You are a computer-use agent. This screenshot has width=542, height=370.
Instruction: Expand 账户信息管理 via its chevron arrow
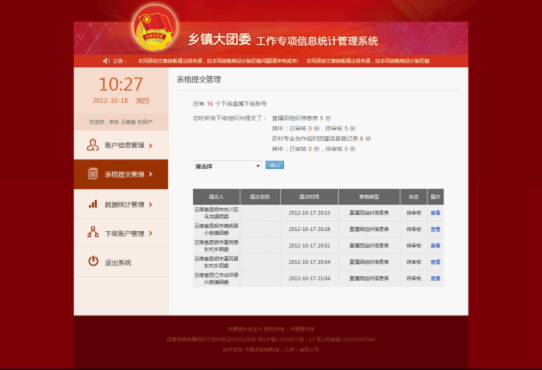click(x=150, y=146)
